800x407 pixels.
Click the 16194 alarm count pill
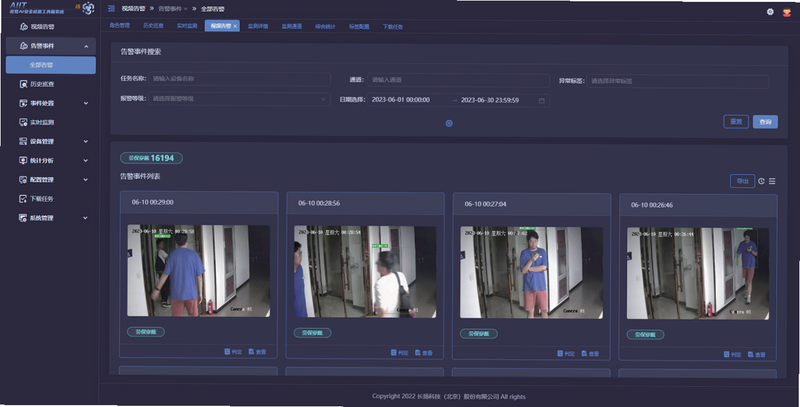(152, 158)
